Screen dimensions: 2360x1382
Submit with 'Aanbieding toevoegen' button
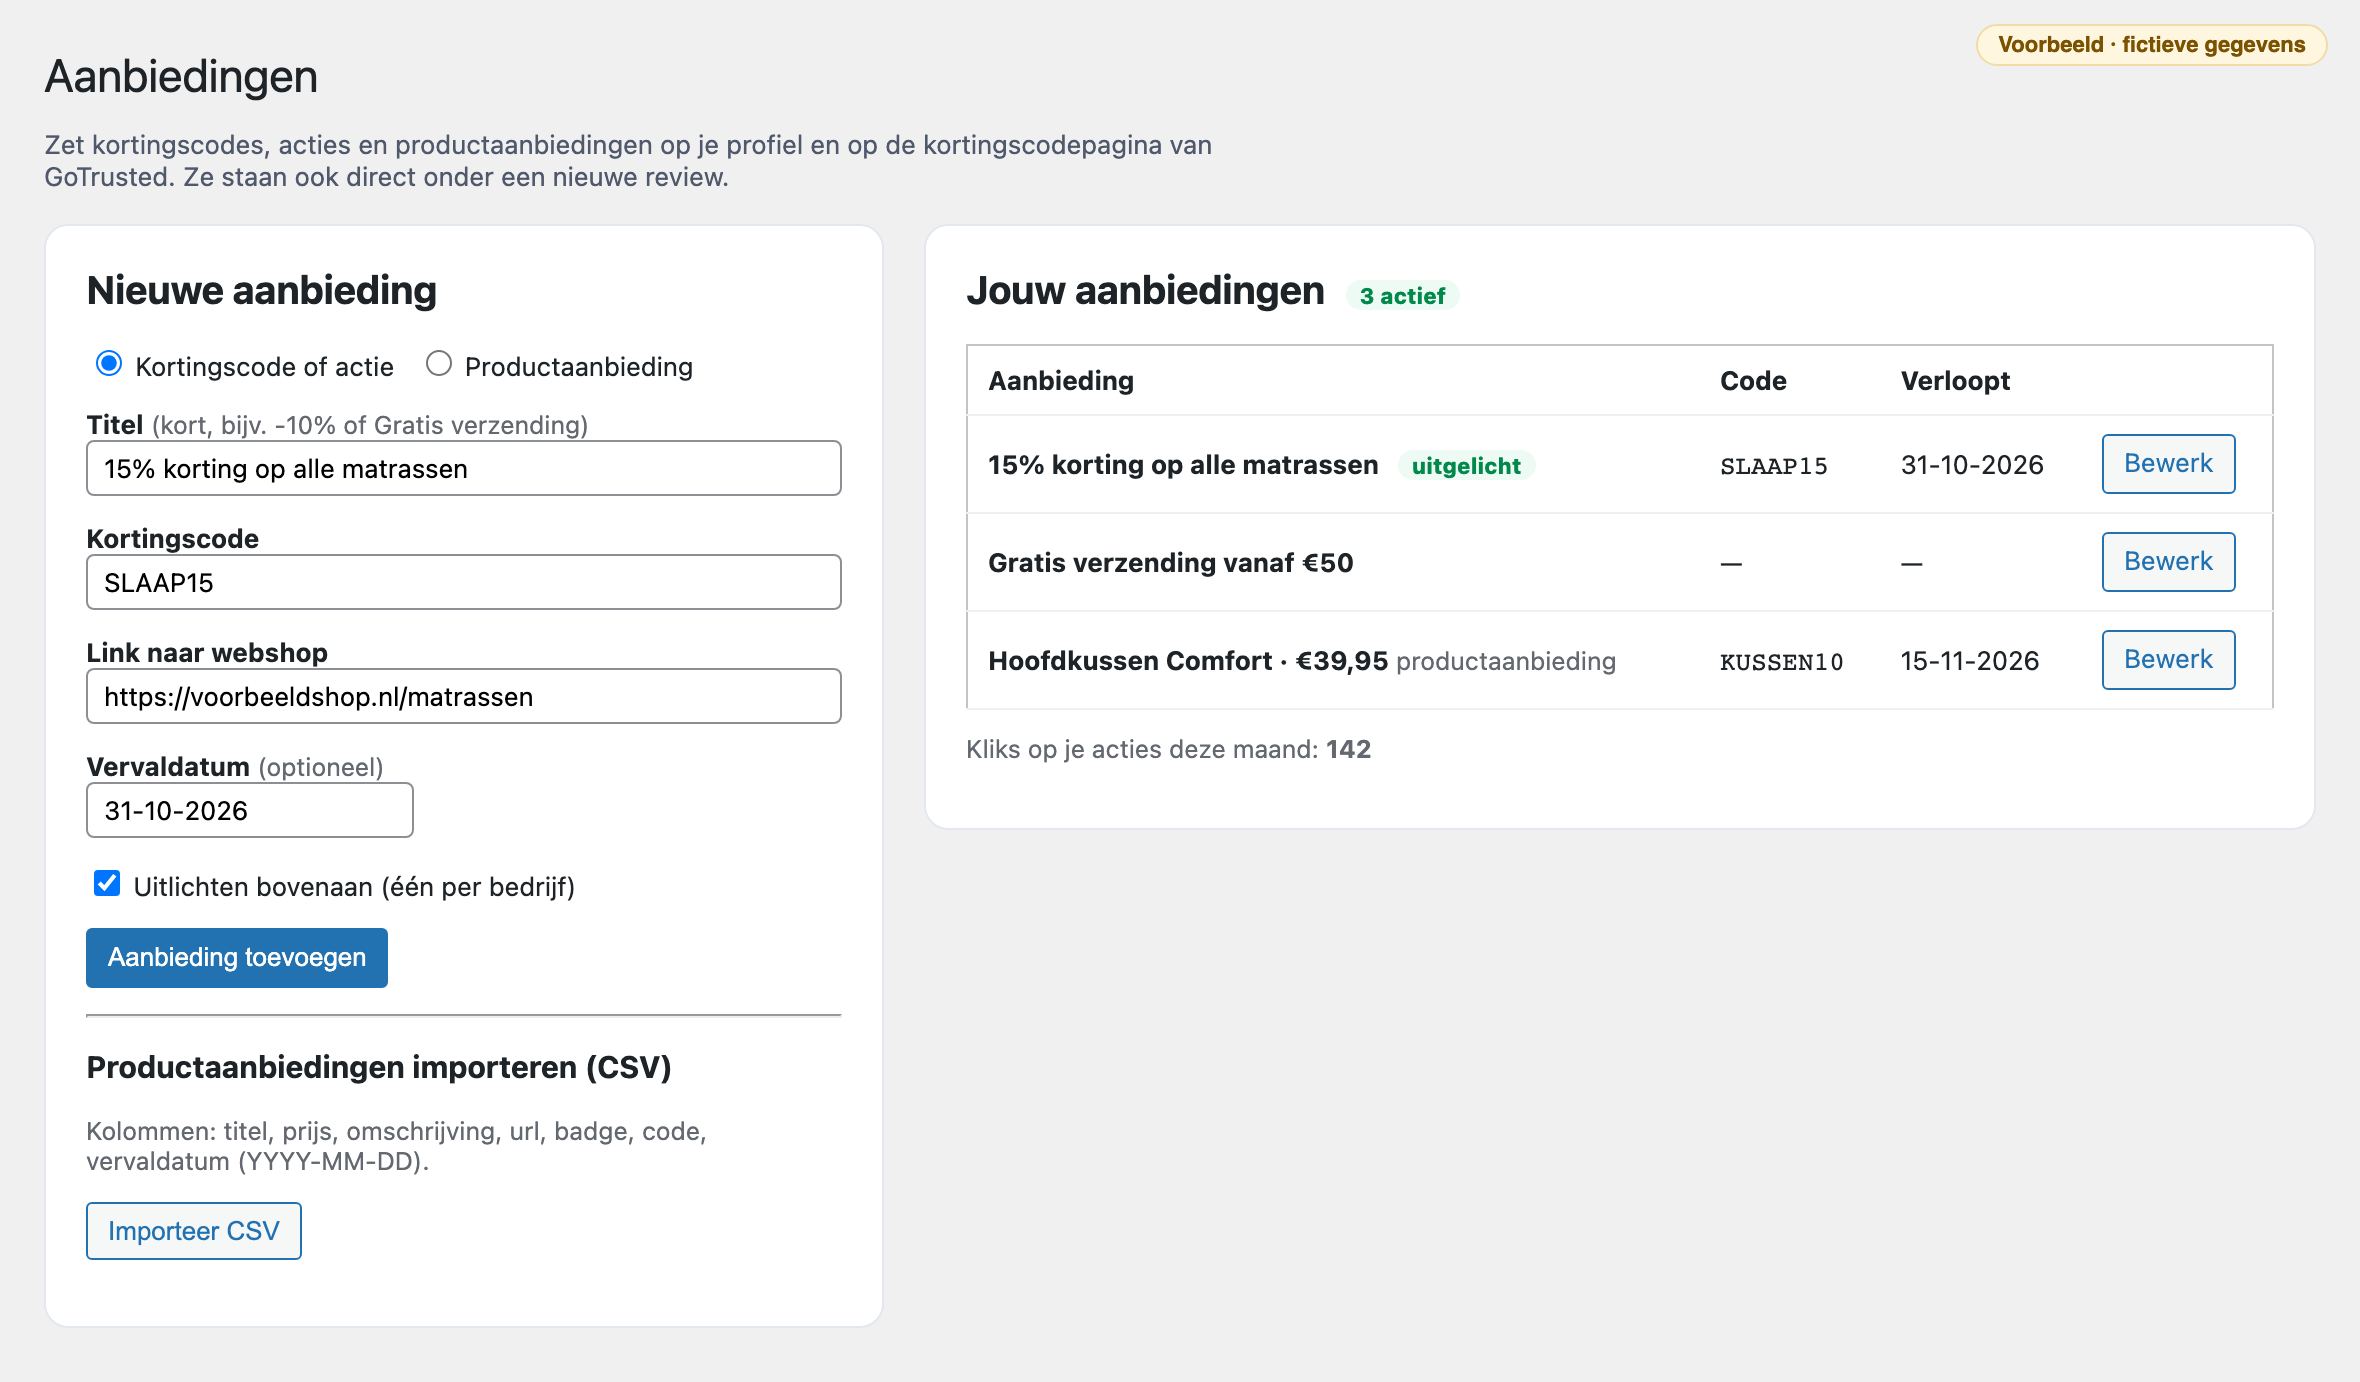click(237, 958)
